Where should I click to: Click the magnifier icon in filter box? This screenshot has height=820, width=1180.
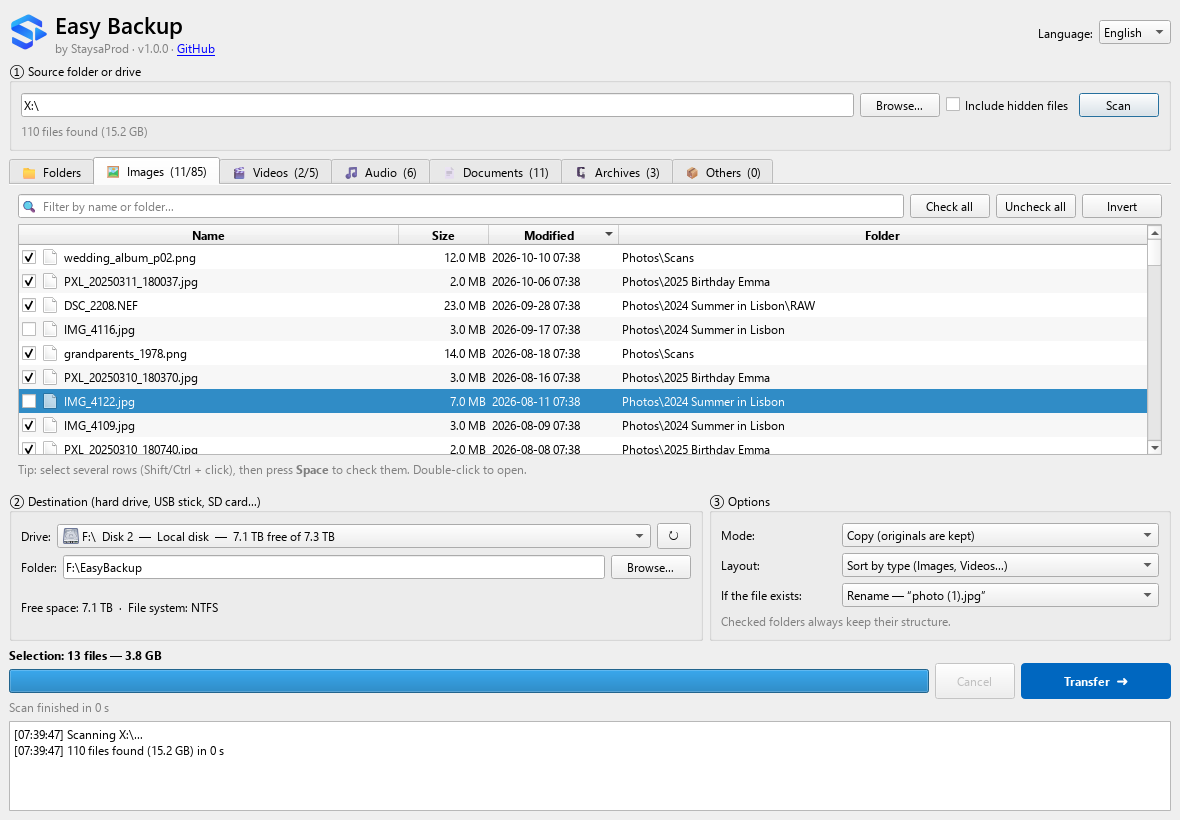pyautogui.click(x=30, y=207)
